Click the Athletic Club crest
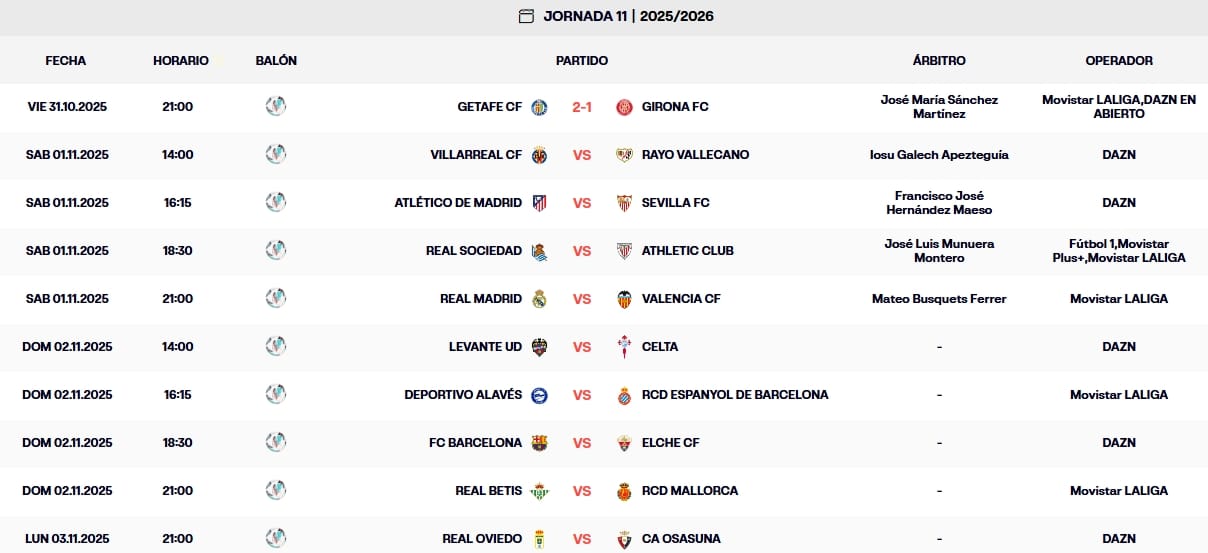 pos(625,251)
